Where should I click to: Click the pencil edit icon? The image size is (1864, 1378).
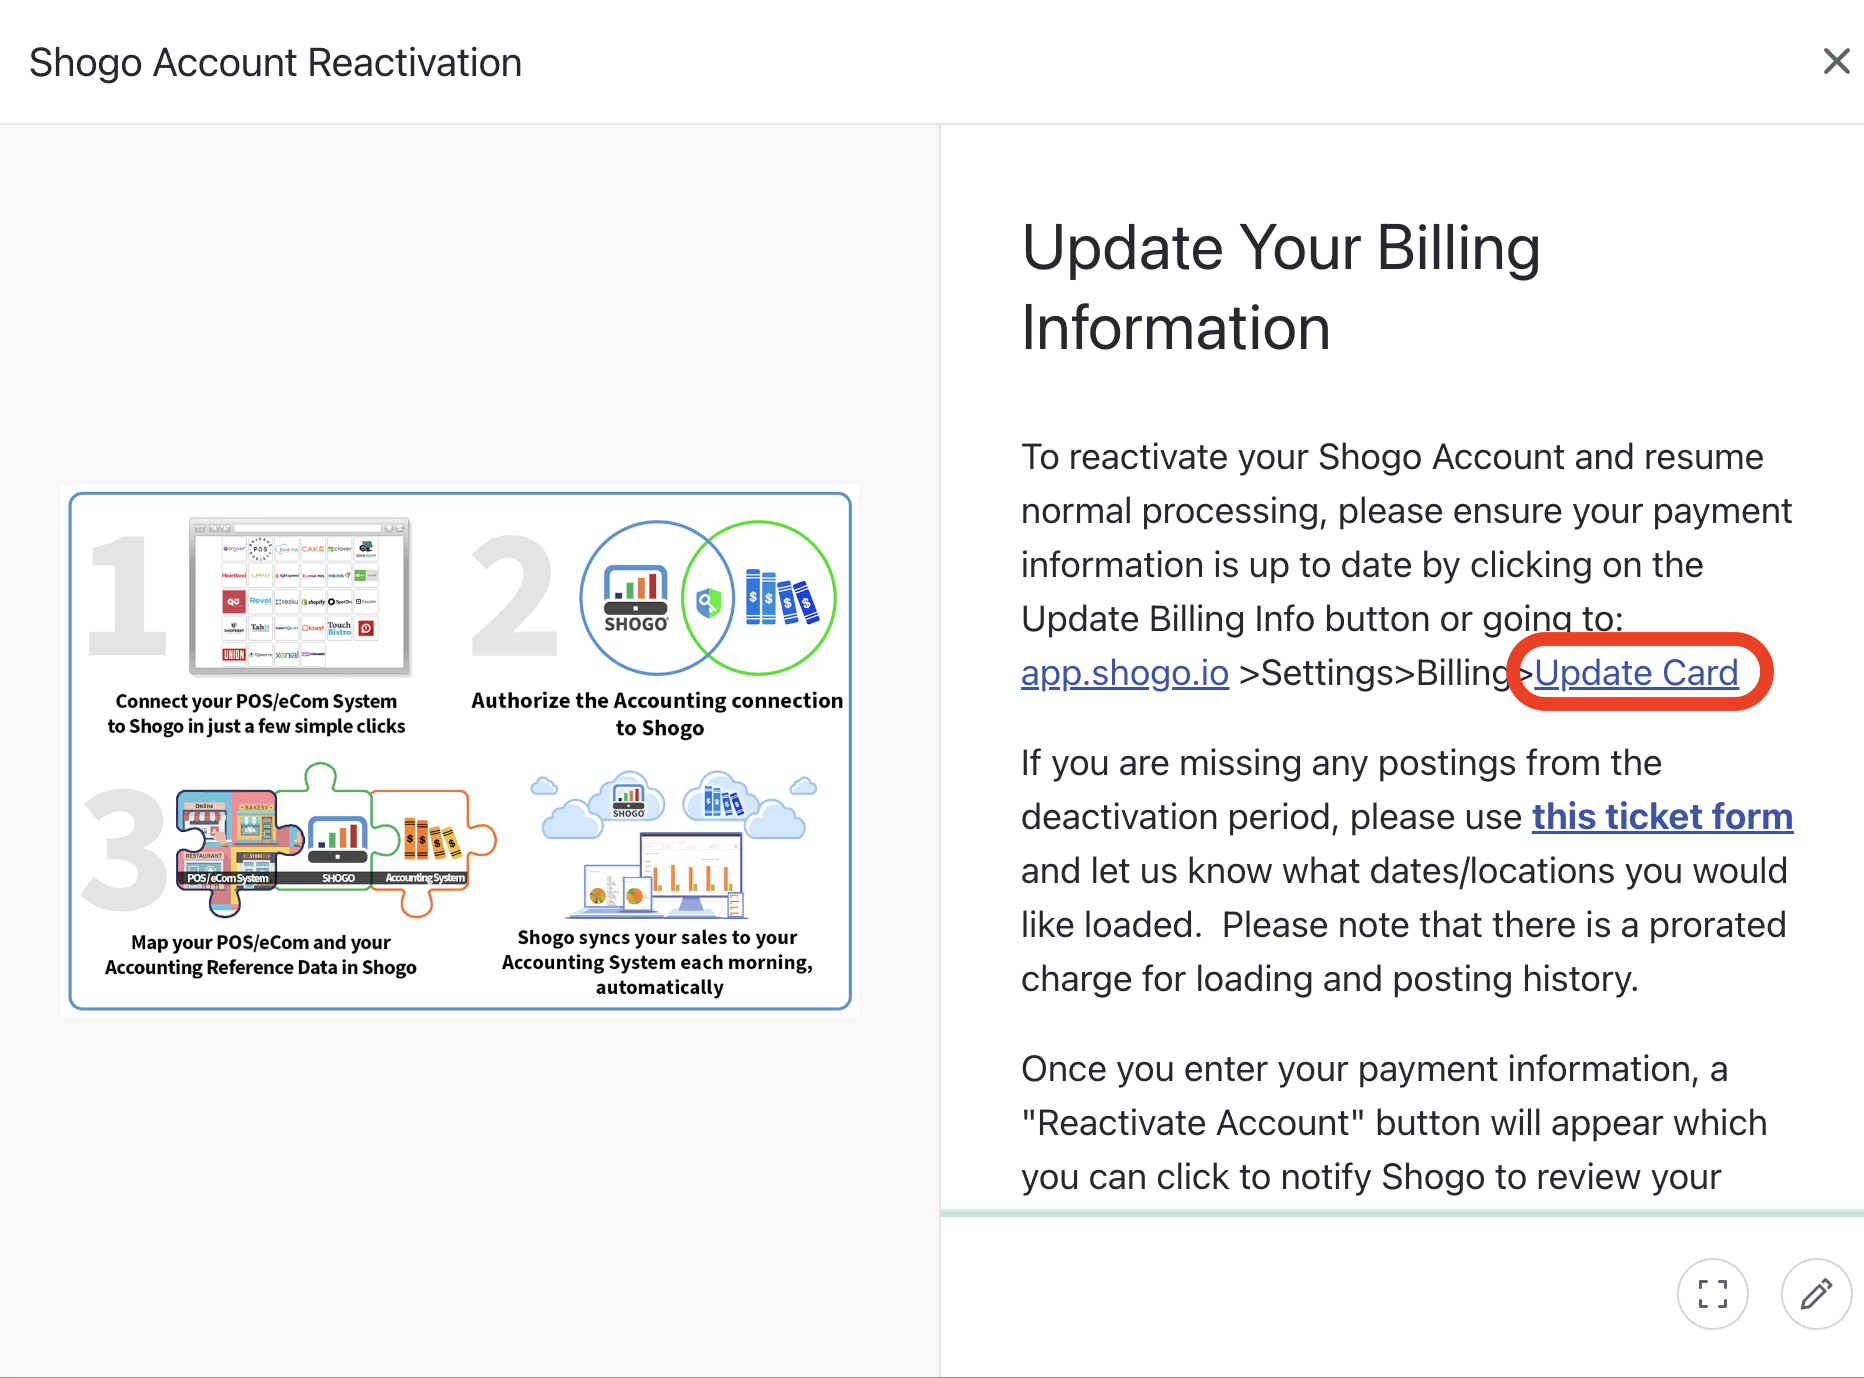[x=1816, y=1294]
